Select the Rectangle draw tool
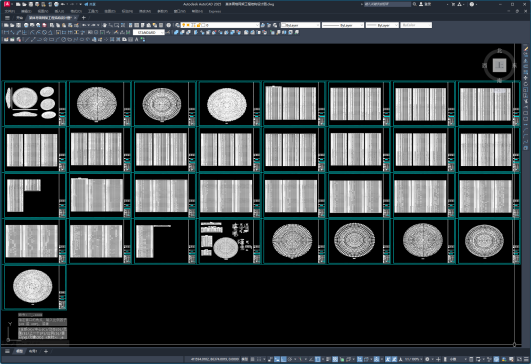 tap(51, 40)
